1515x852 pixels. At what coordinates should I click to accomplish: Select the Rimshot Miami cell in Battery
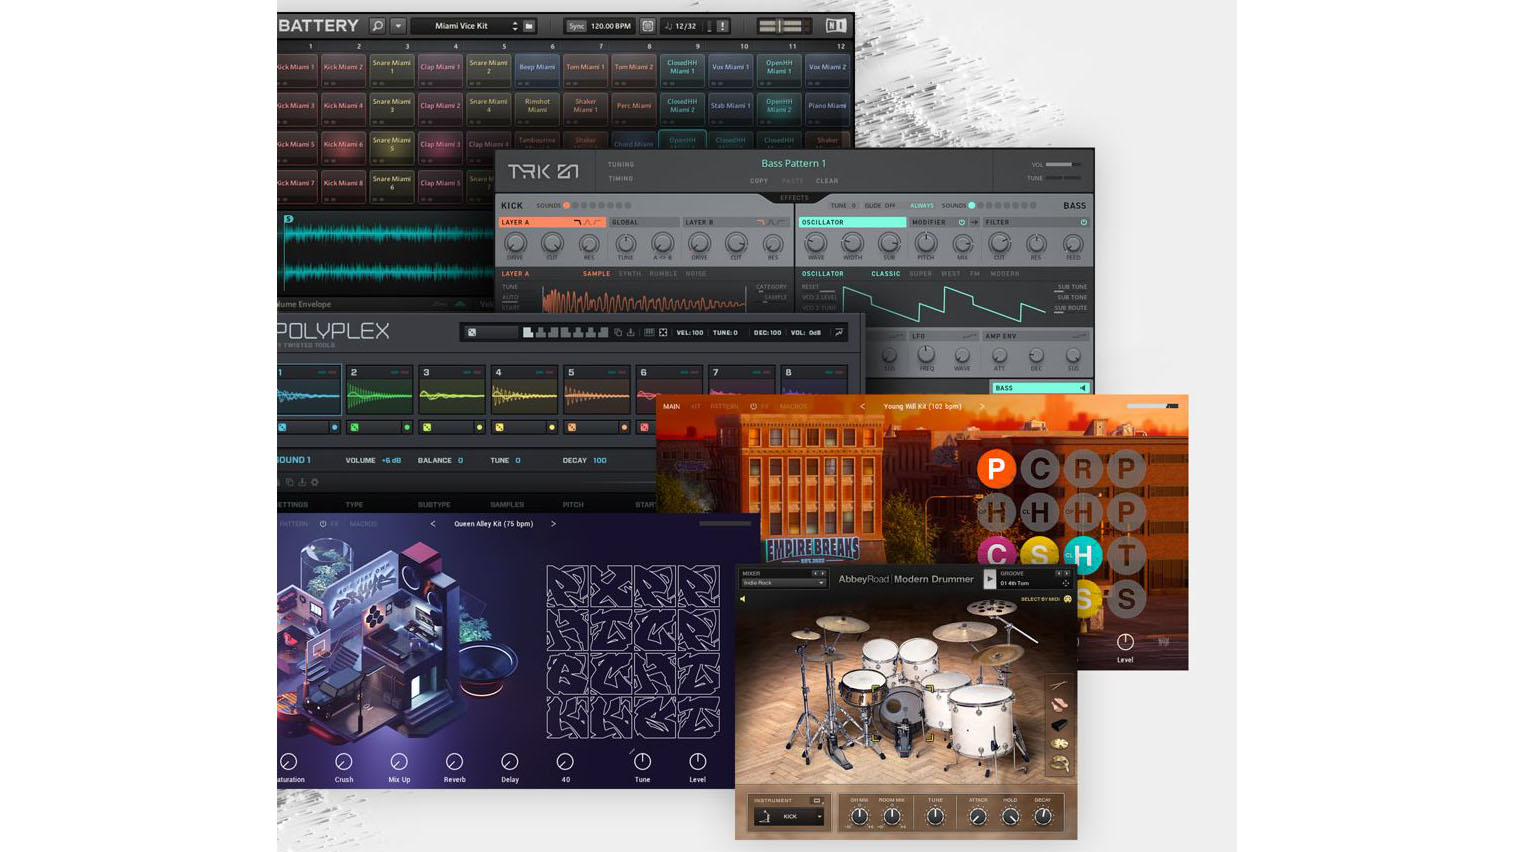(x=537, y=108)
